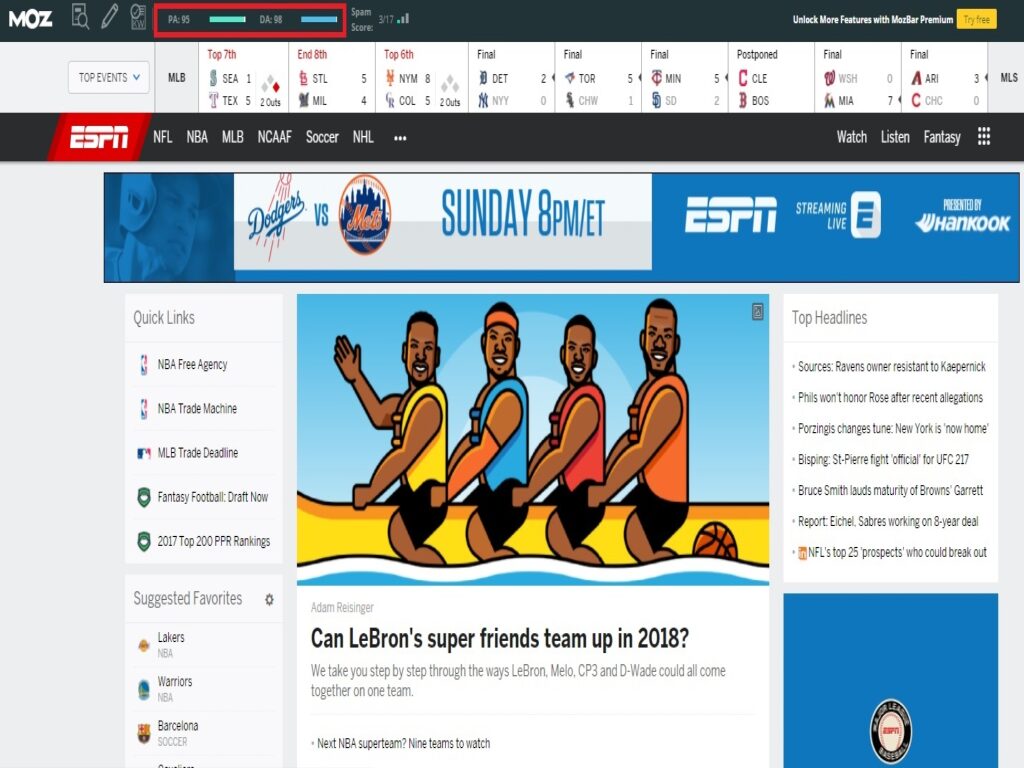Open the Soccer menu in ESPN nav
The width and height of the screenshot is (1024, 768).
pos(322,137)
